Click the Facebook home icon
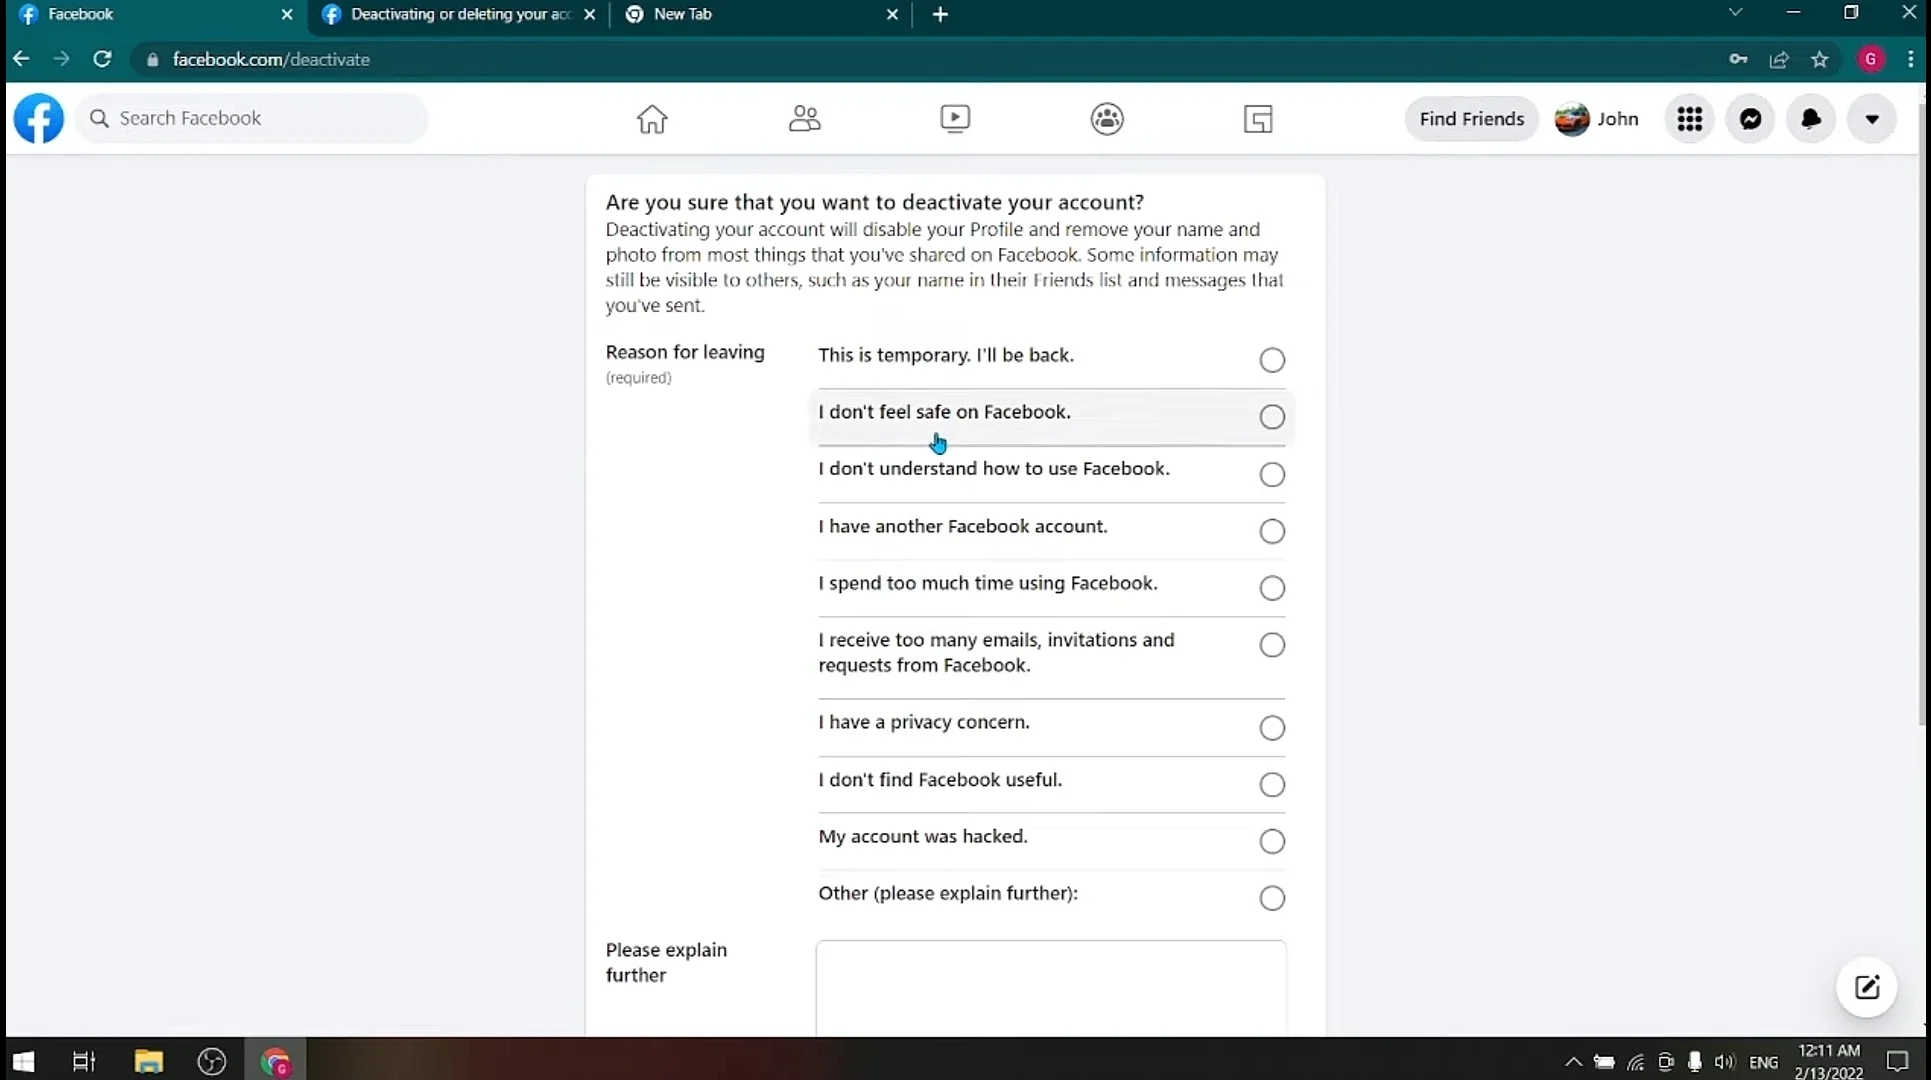The height and width of the screenshot is (1080, 1931). coord(650,118)
